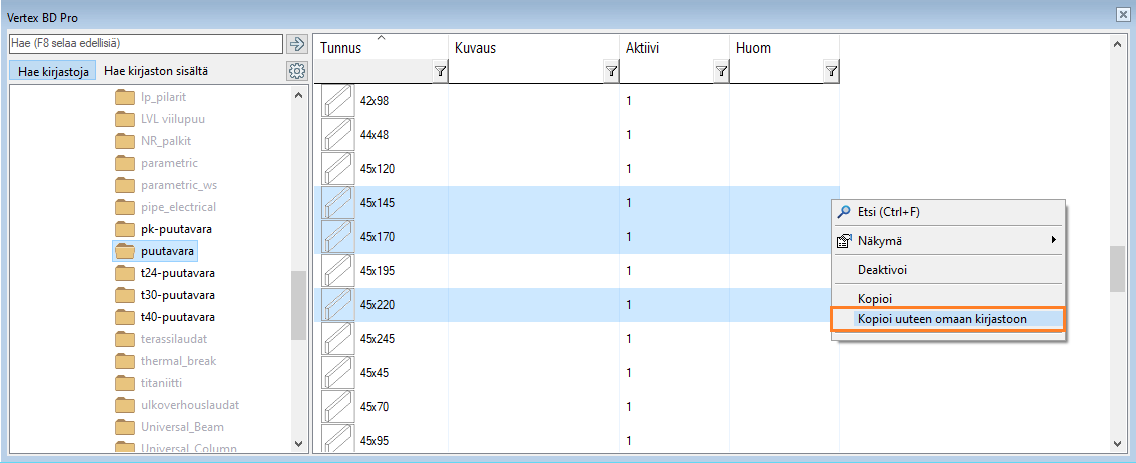Click the filter icon under Aktiivi column
This screenshot has height=463, width=1136.
[x=721, y=71]
